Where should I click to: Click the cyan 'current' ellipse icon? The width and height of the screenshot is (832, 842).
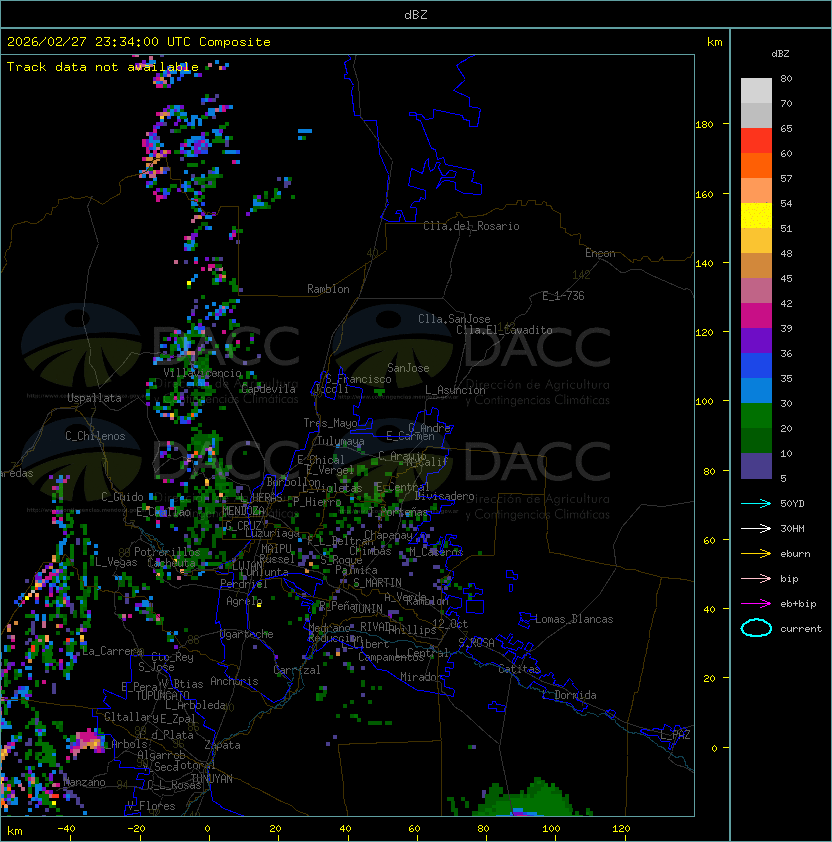[x=756, y=628]
